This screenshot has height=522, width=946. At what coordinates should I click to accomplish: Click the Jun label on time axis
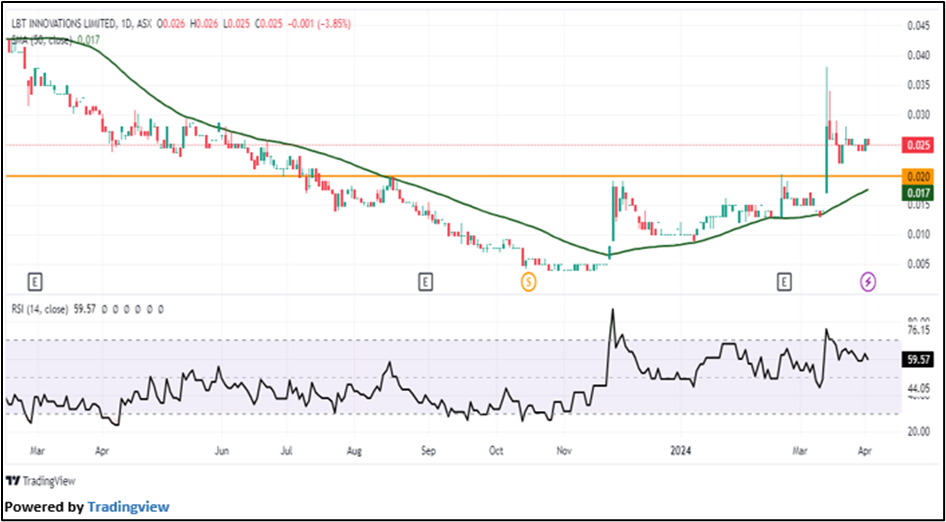click(222, 450)
